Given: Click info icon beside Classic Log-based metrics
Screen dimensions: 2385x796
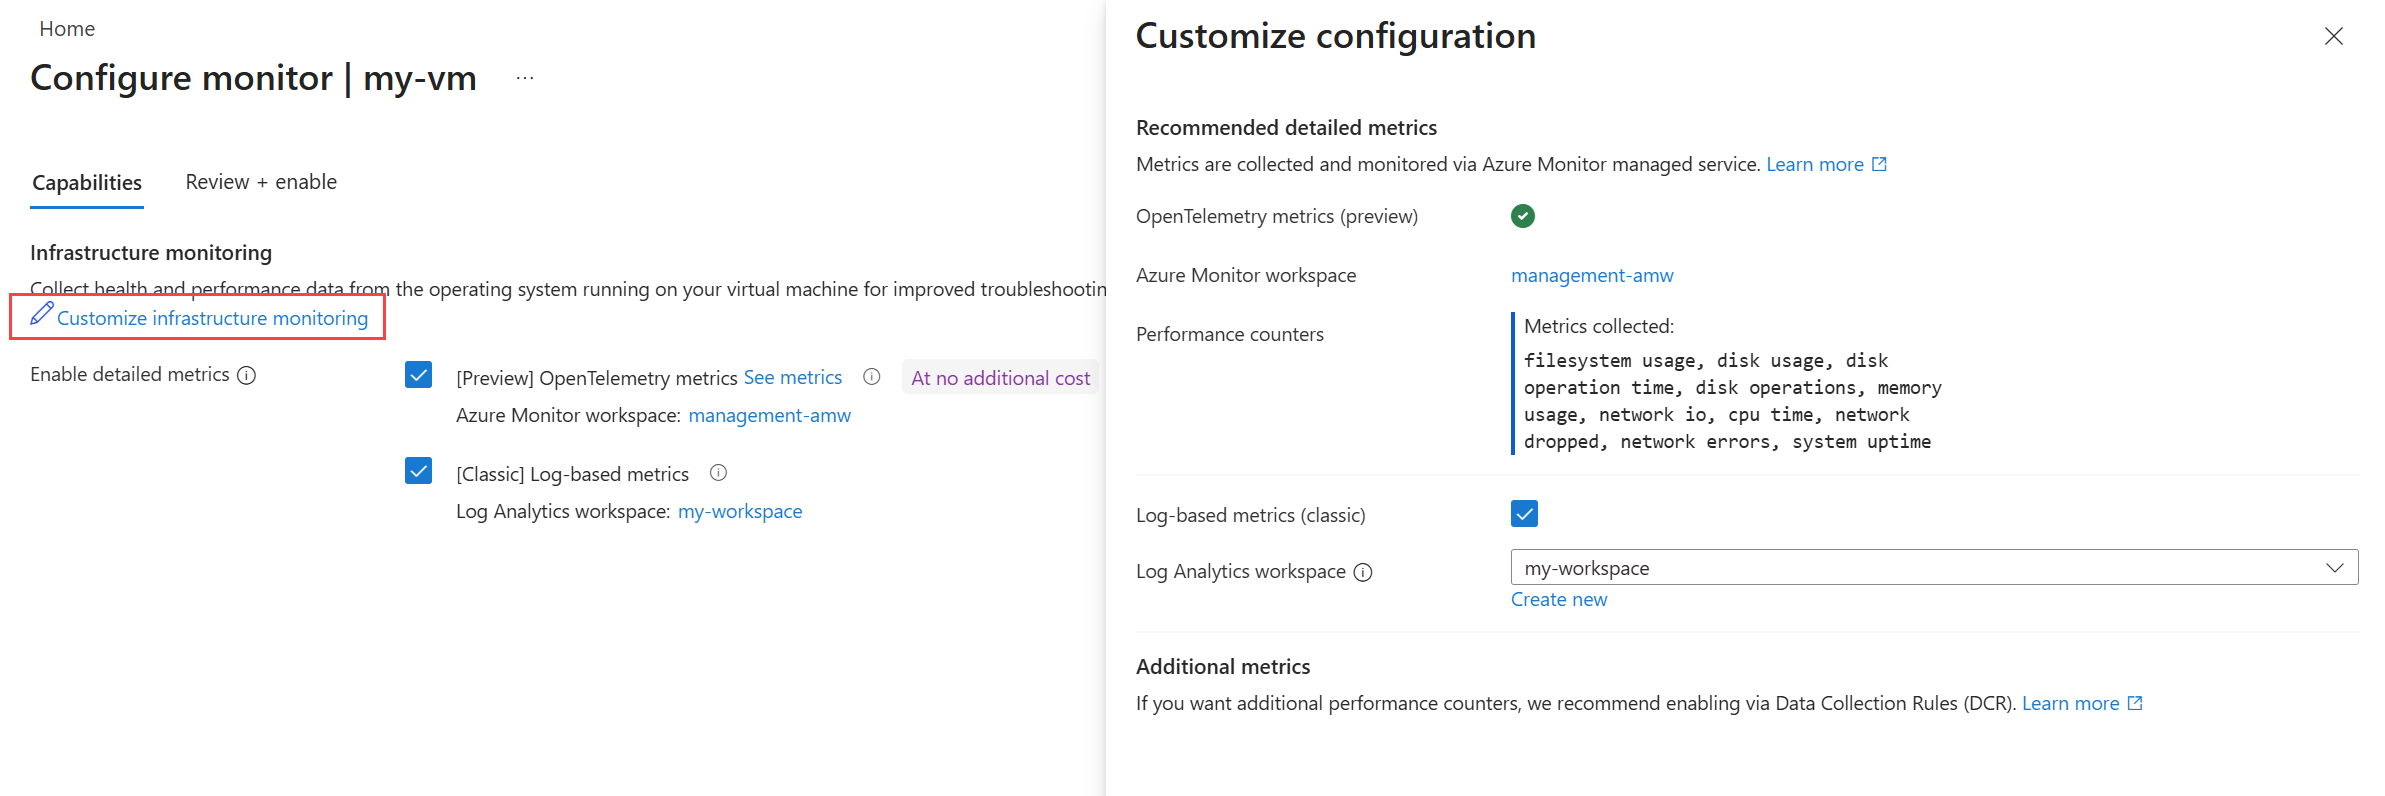Looking at the screenshot, I should (718, 473).
